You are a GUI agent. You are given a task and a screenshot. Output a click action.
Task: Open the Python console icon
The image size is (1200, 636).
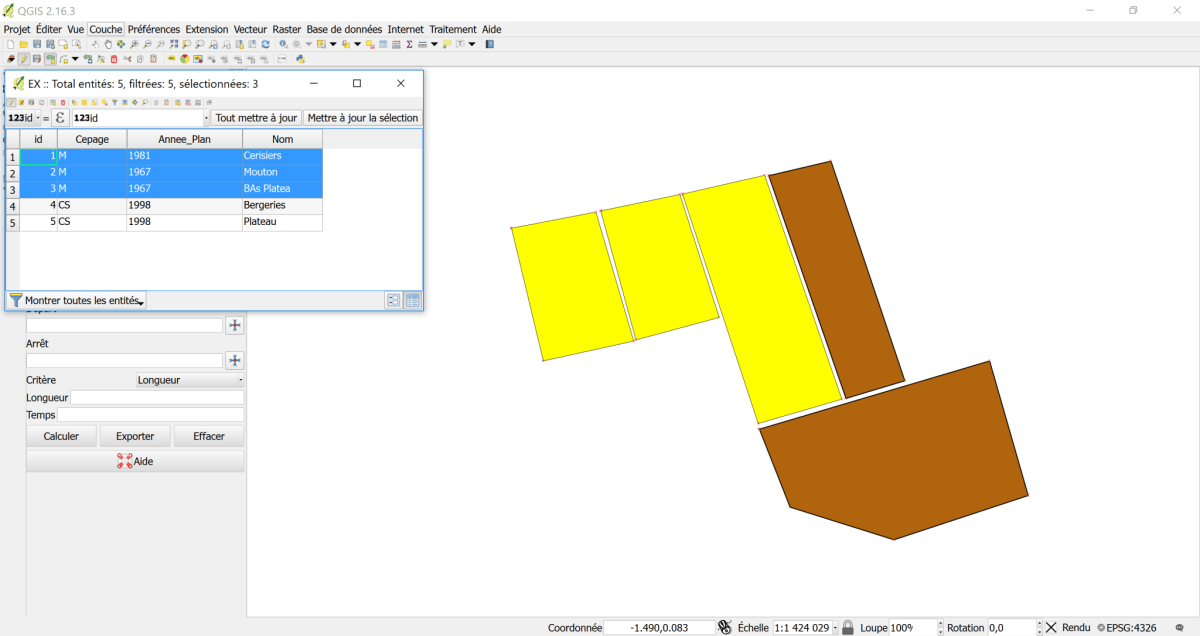301,59
